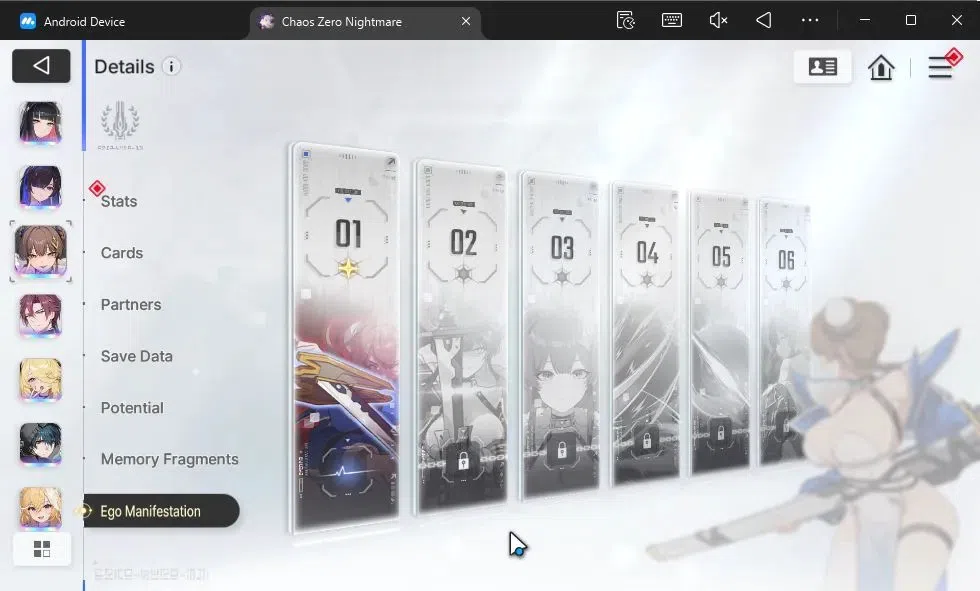Select the black-haired character portrait with straight bangs
Image resolution: width=980 pixels, height=591 pixels.
(41, 123)
